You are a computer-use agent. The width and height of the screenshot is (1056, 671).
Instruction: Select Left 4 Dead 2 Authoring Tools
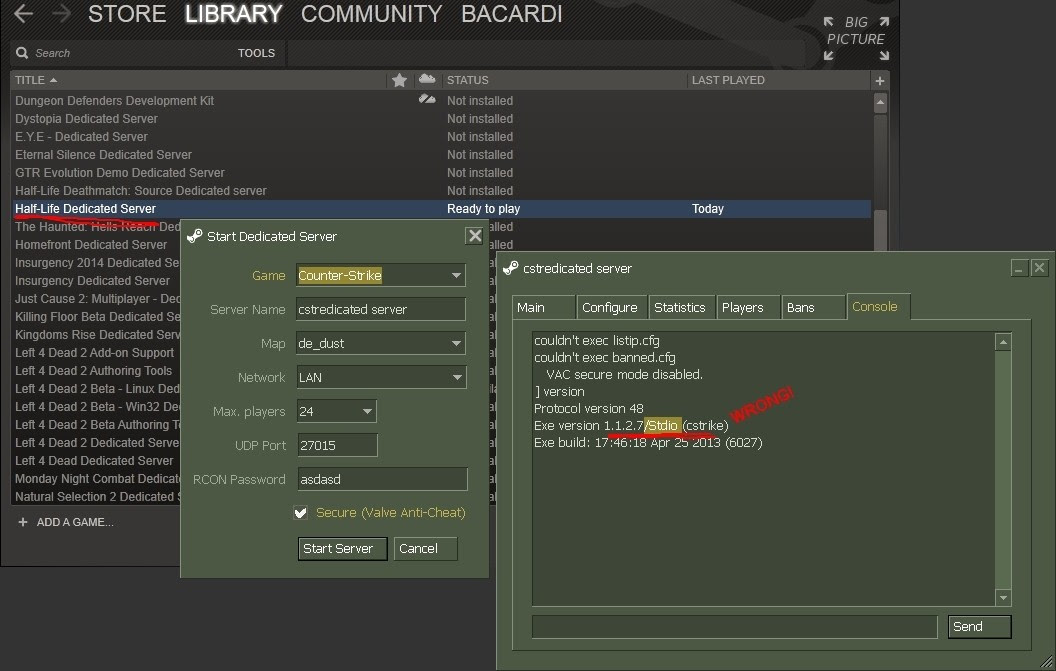tap(94, 371)
